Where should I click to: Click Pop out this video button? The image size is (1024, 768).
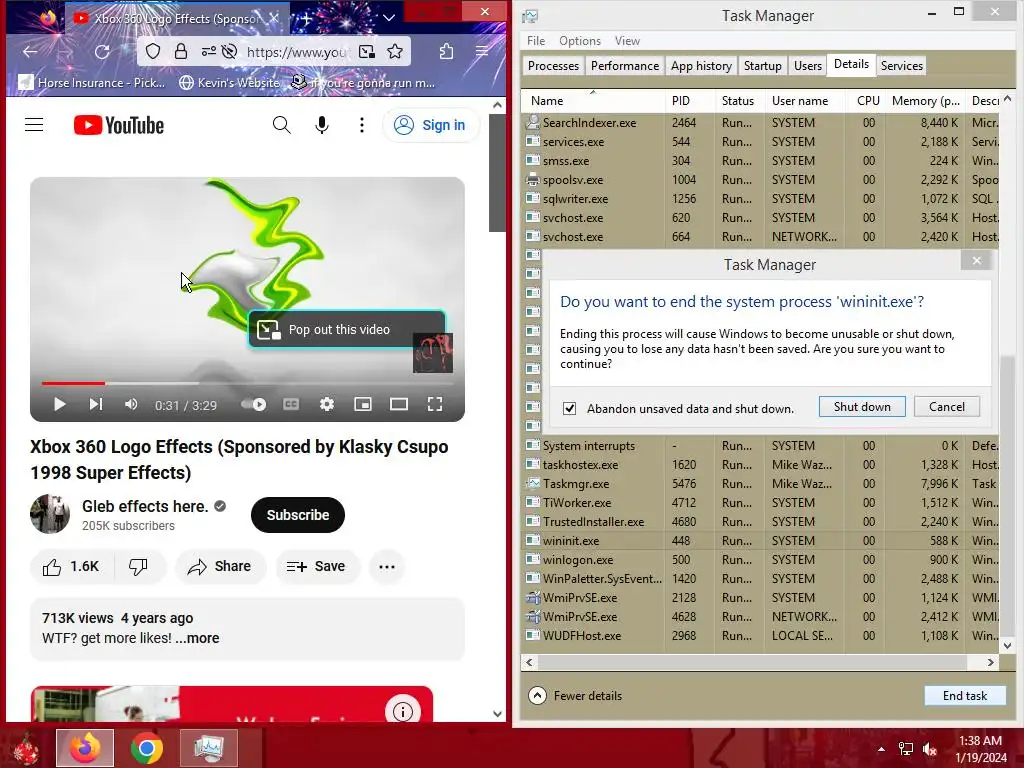(347, 329)
